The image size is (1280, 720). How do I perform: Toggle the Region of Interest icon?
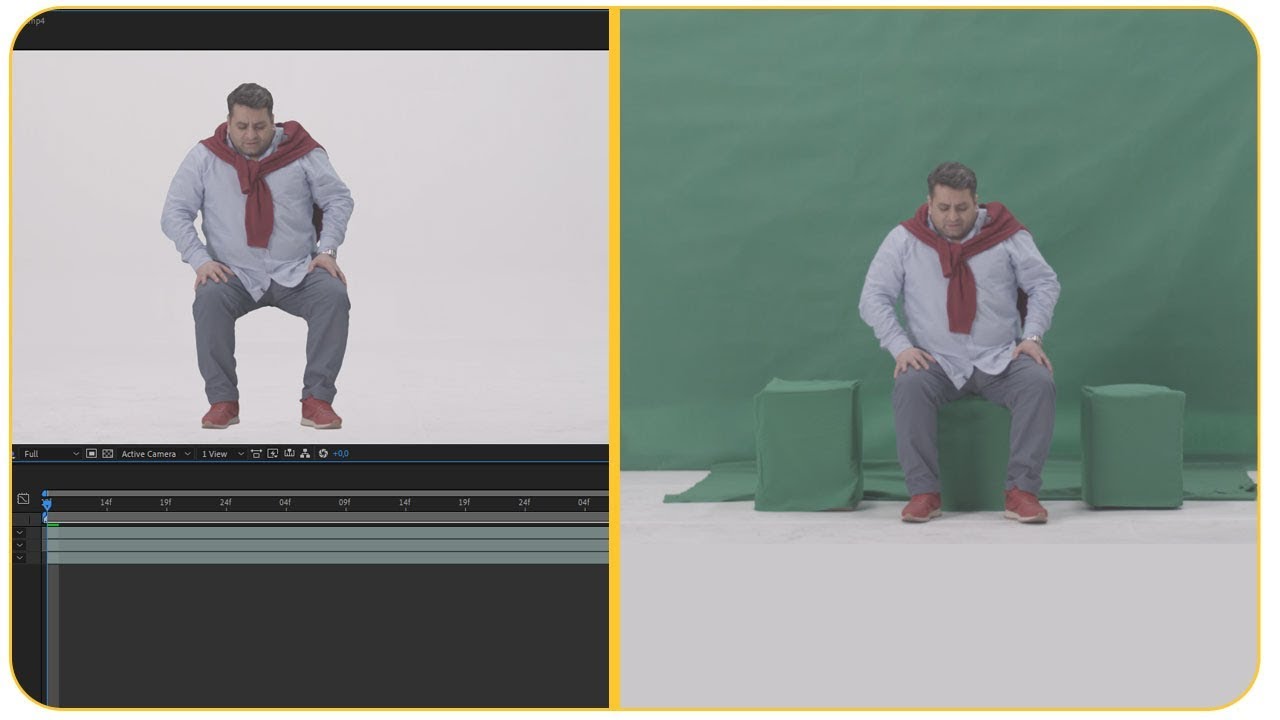tap(91, 454)
